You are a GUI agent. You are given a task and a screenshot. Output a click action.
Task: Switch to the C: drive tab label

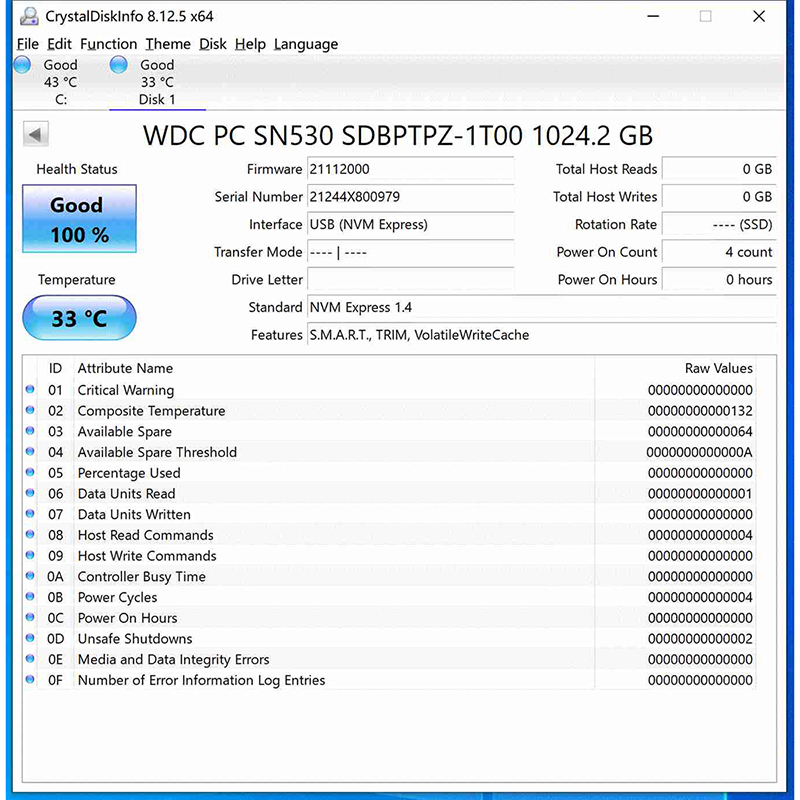click(x=61, y=99)
